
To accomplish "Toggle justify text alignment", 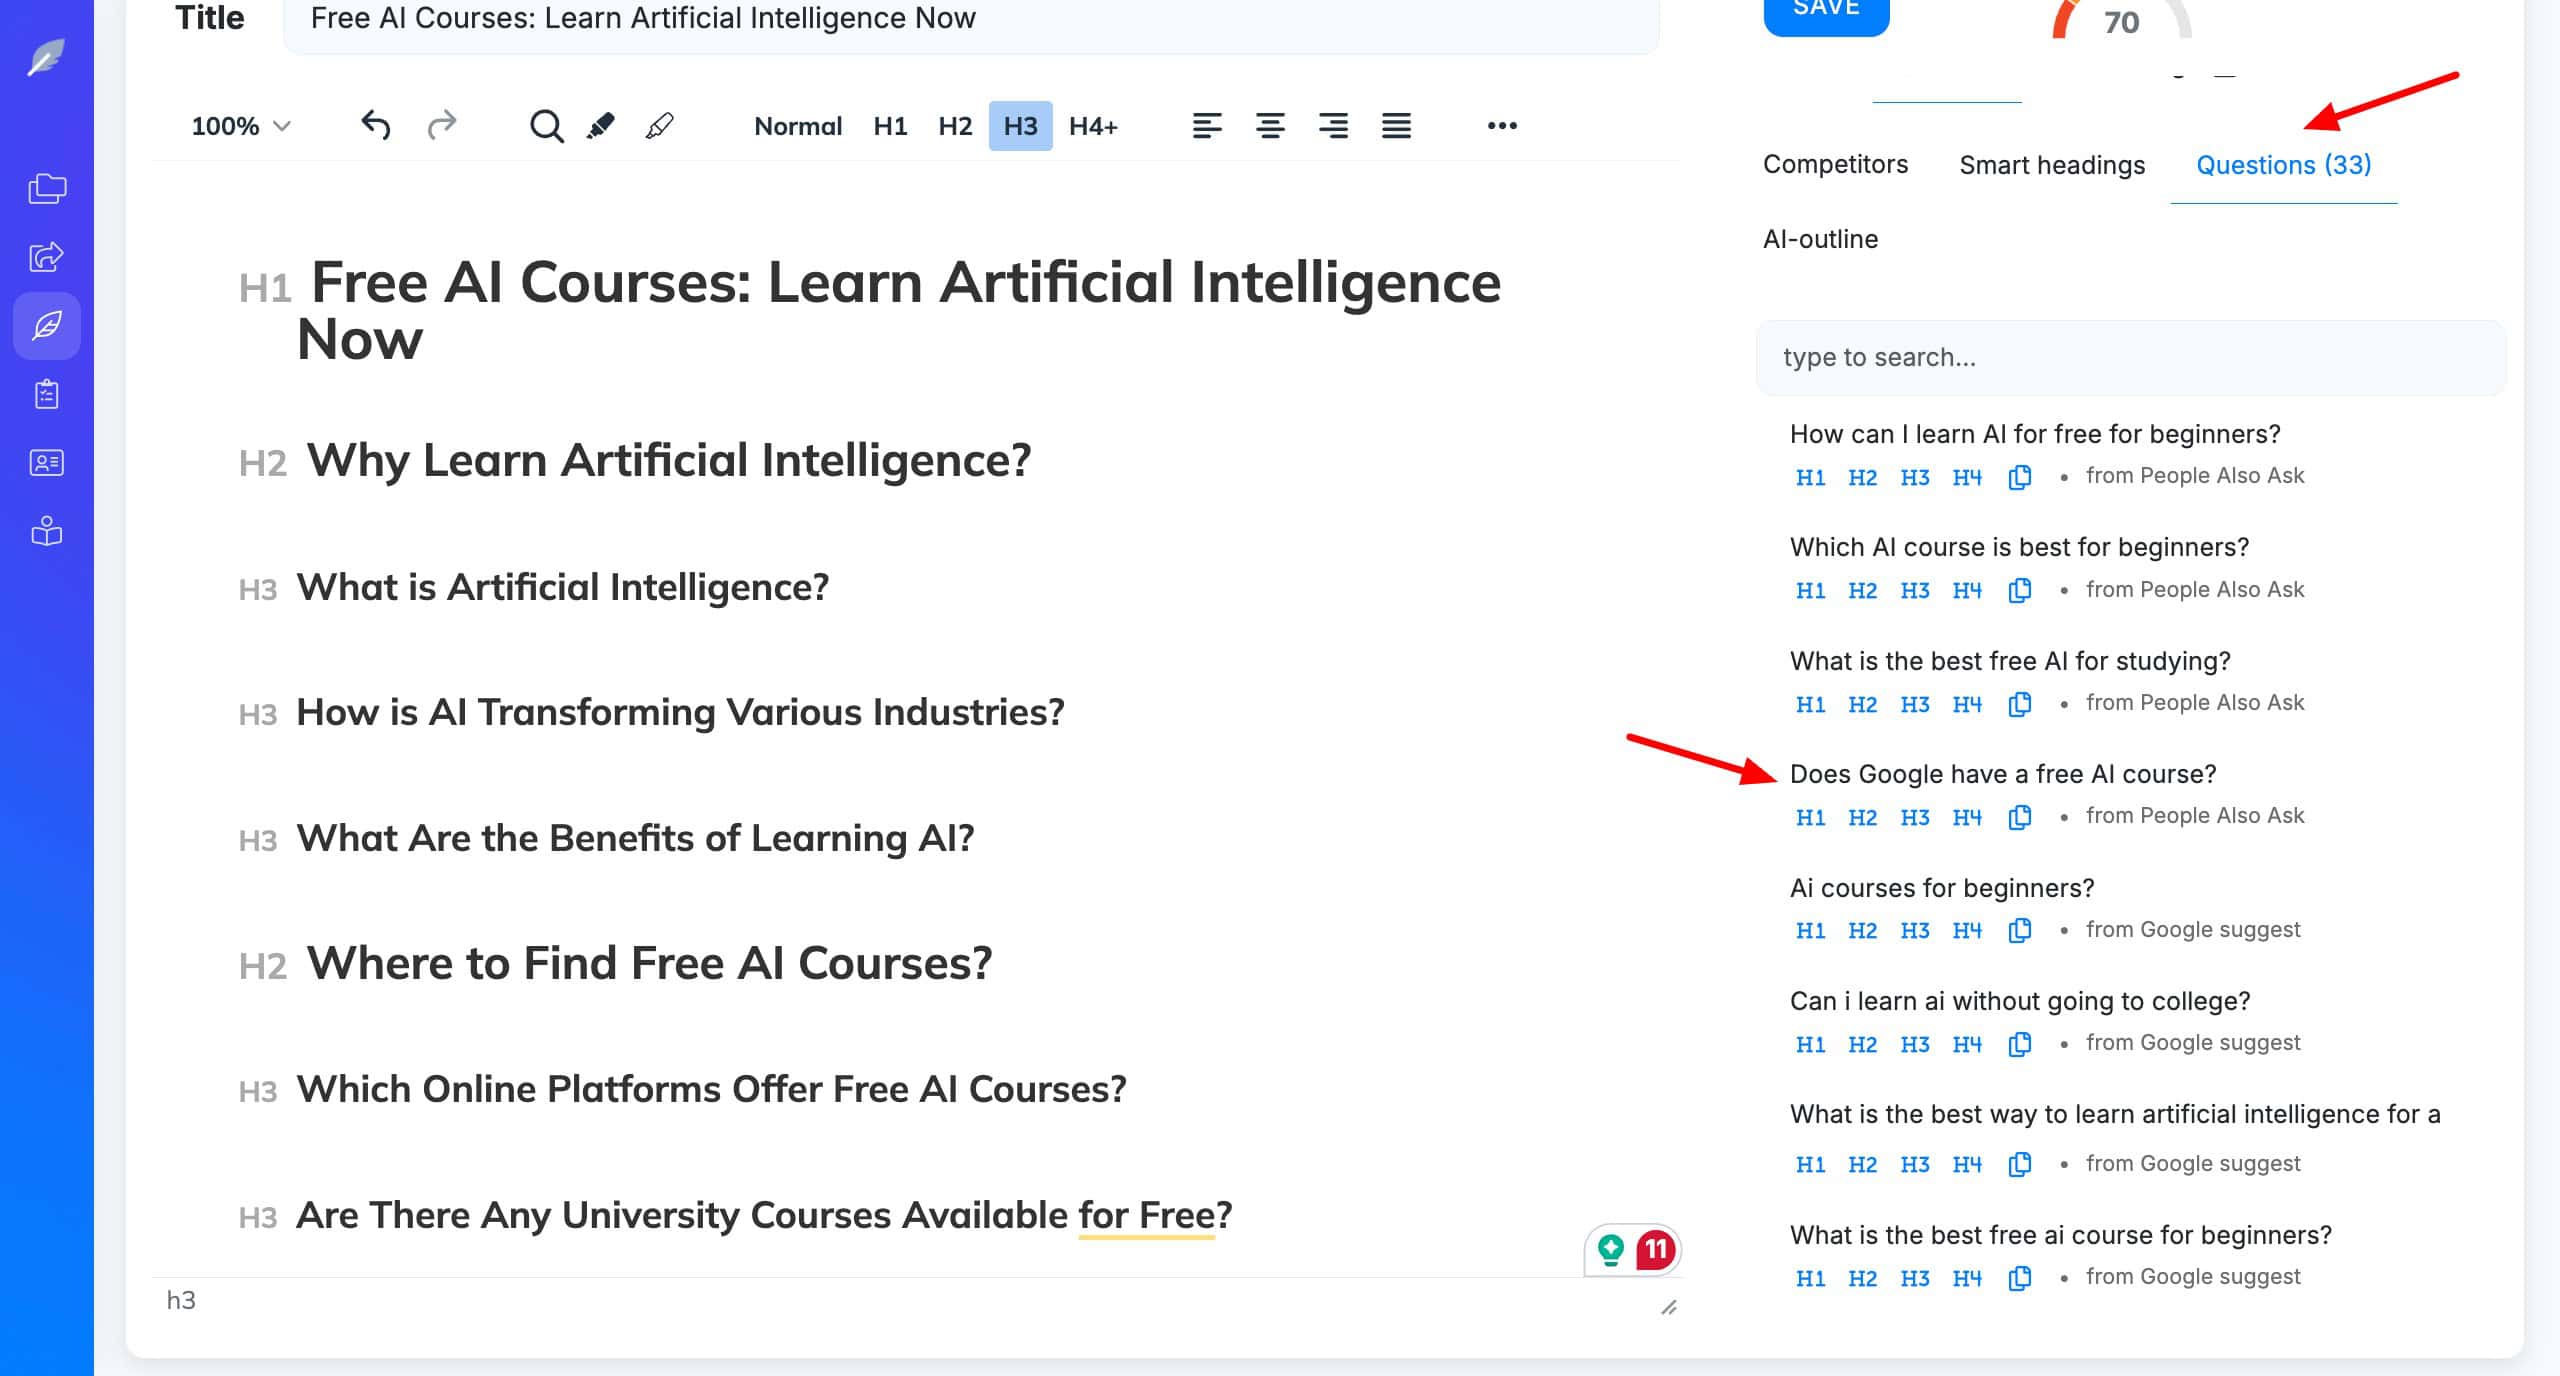I will click(x=1396, y=126).
